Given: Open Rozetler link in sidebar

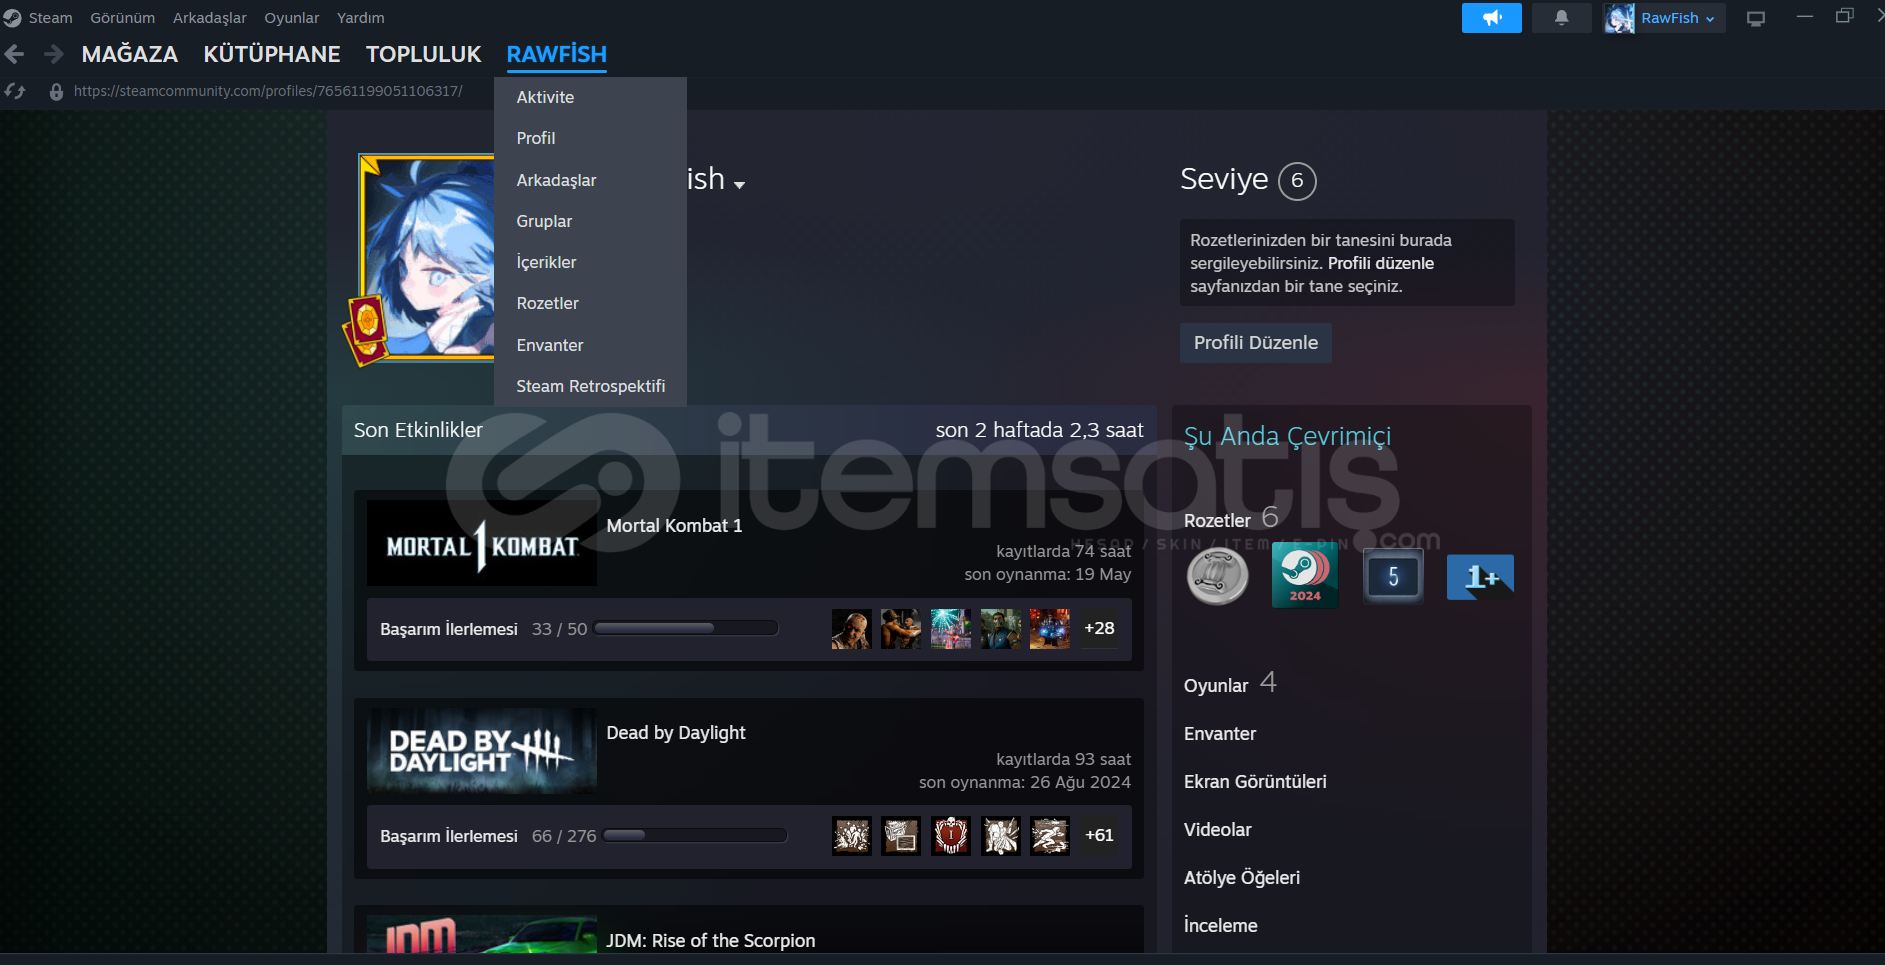Looking at the screenshot, I should coord(1217,521).
